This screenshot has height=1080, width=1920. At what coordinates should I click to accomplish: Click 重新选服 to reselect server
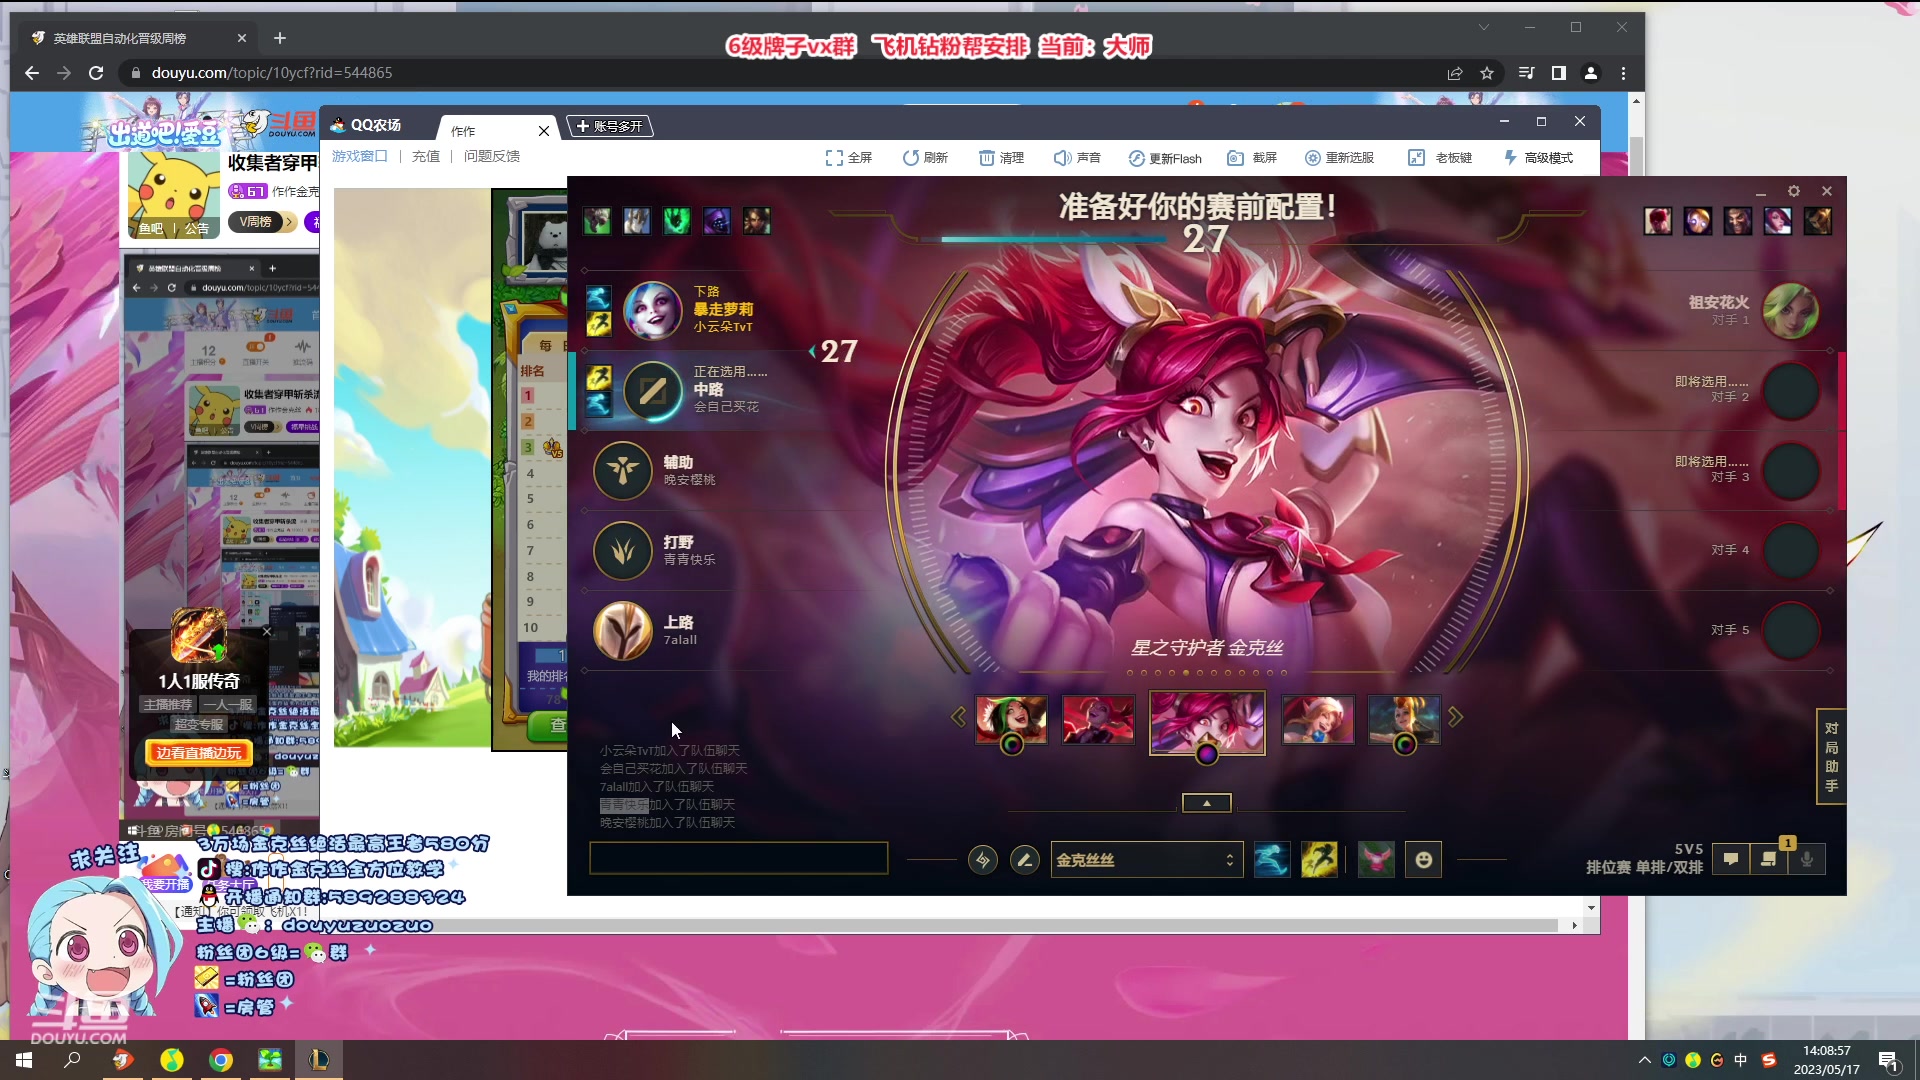[x=1339, y=158]
